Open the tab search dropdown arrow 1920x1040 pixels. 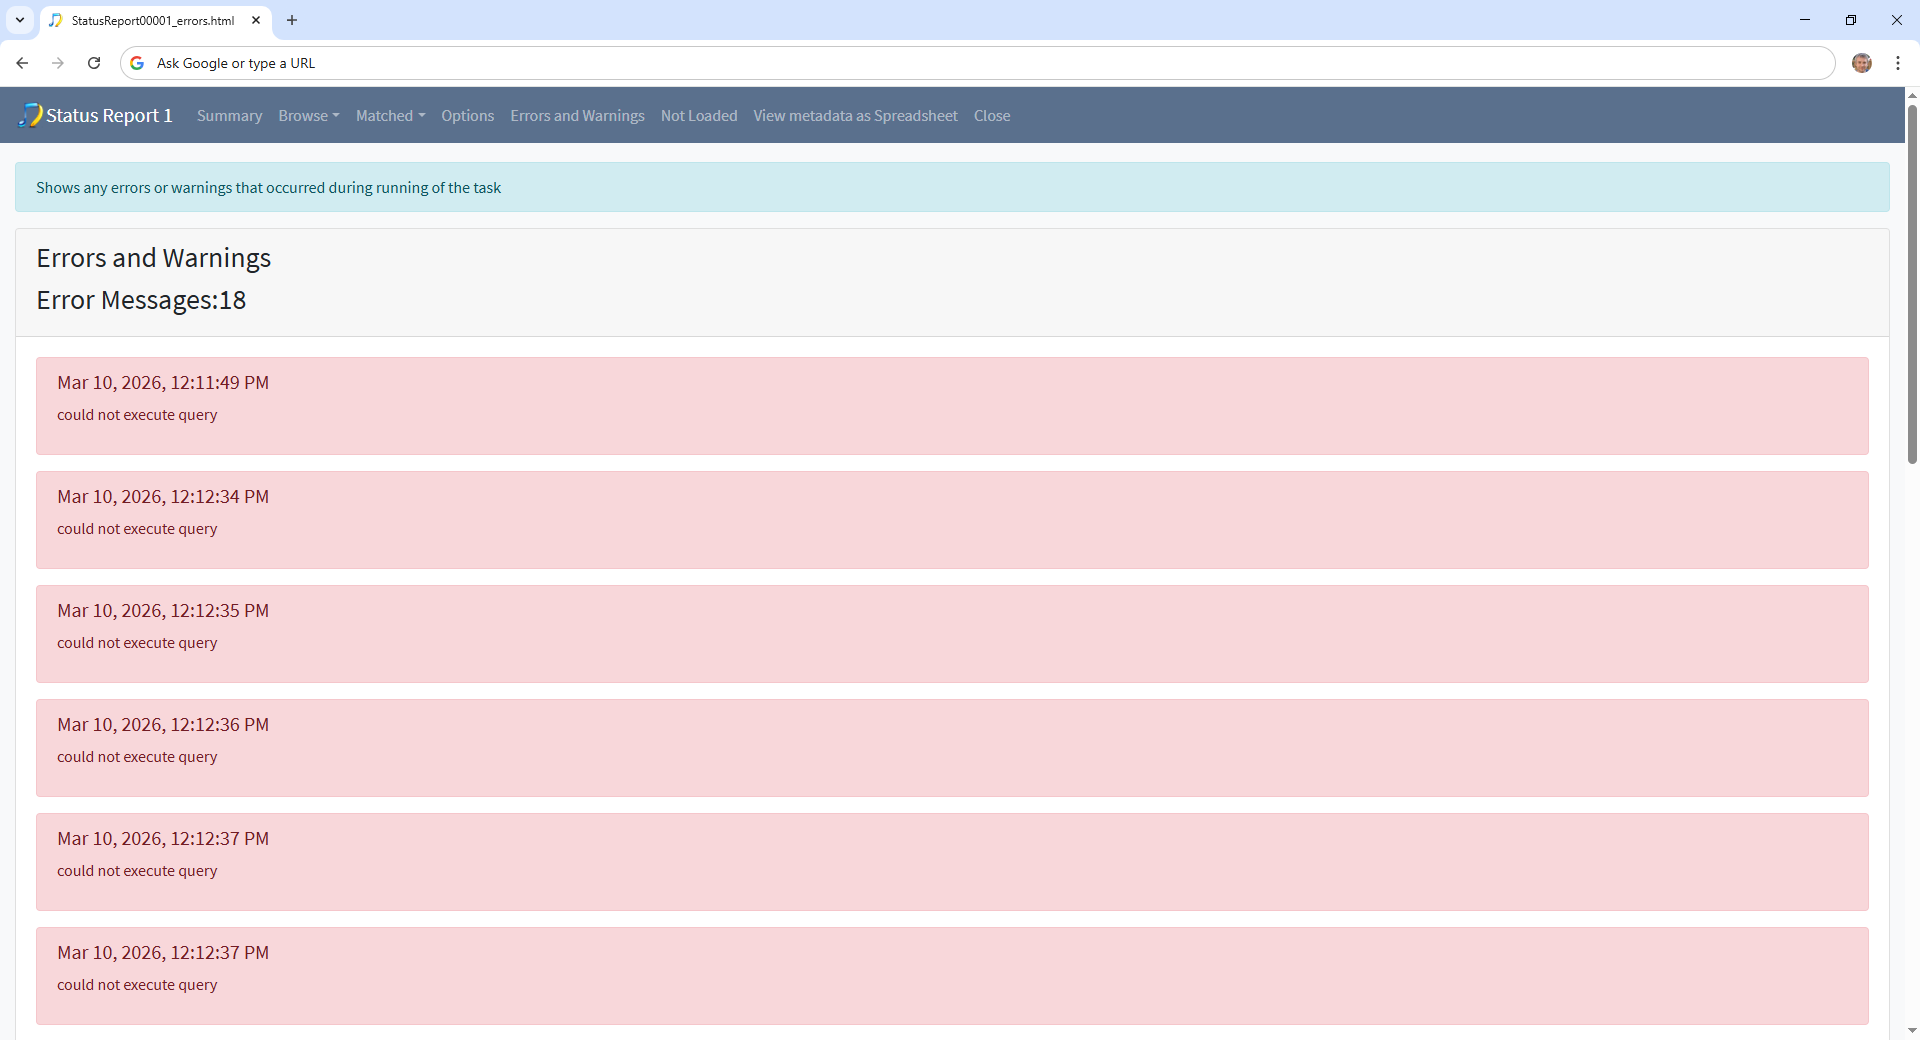click(x=19, y=20)
